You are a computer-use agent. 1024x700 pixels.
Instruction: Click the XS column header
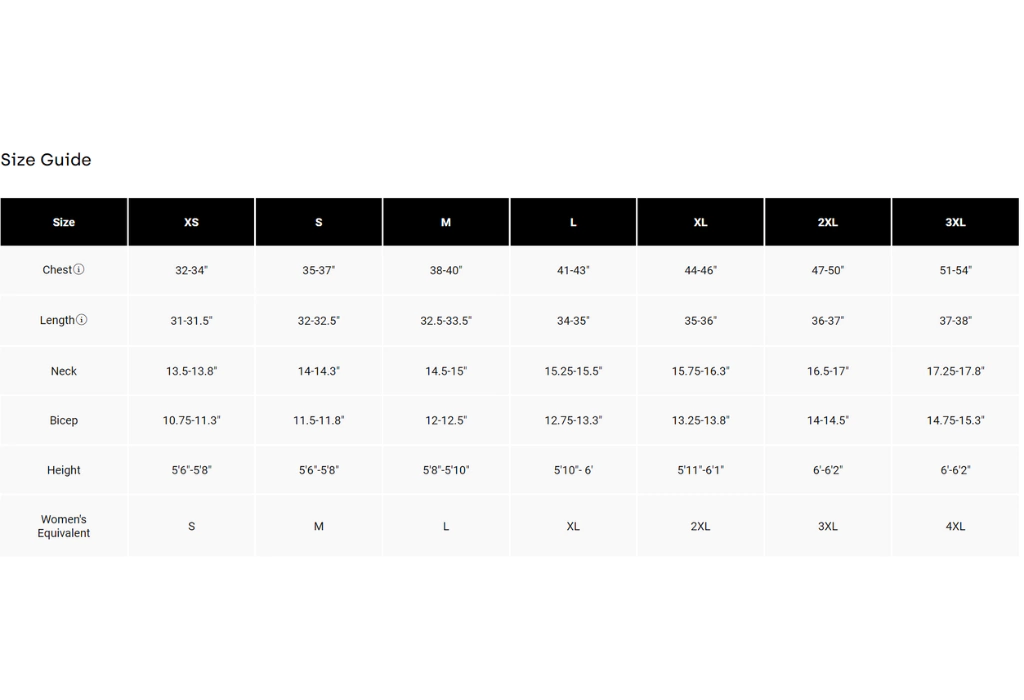pos(191,222)
